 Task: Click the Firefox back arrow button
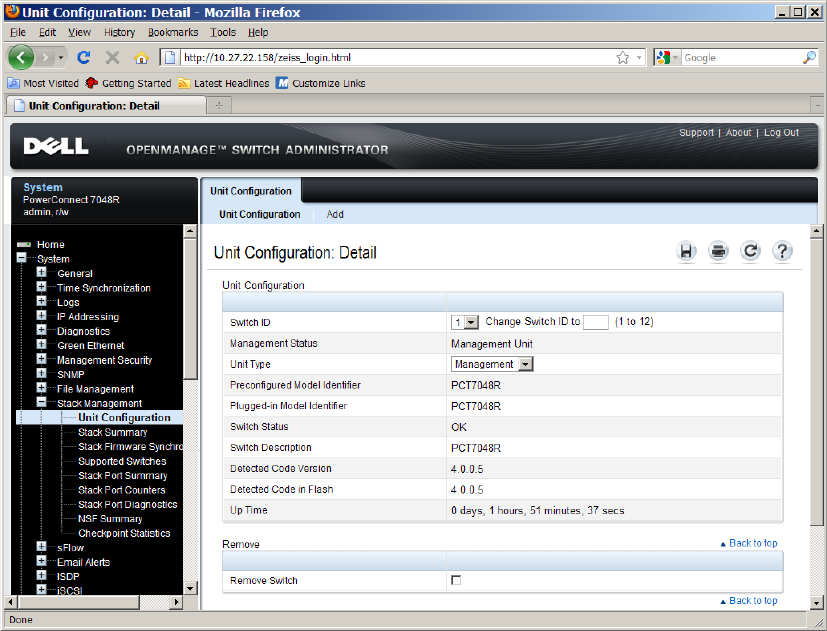(21, 57)
